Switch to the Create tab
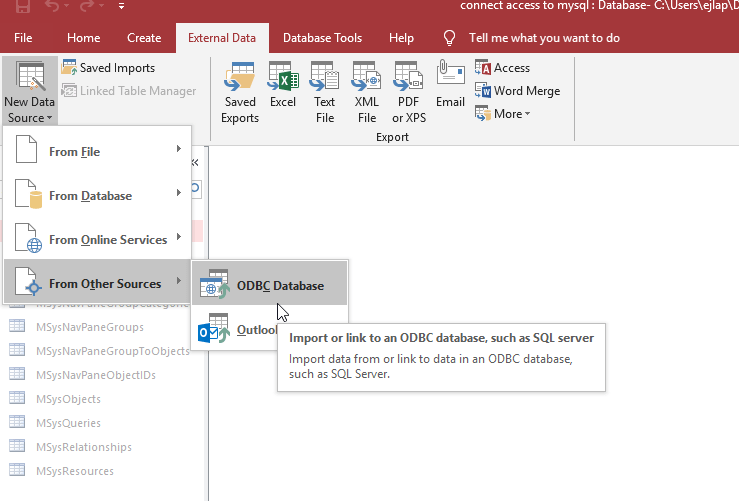739x501 pixels. (144, 38)
